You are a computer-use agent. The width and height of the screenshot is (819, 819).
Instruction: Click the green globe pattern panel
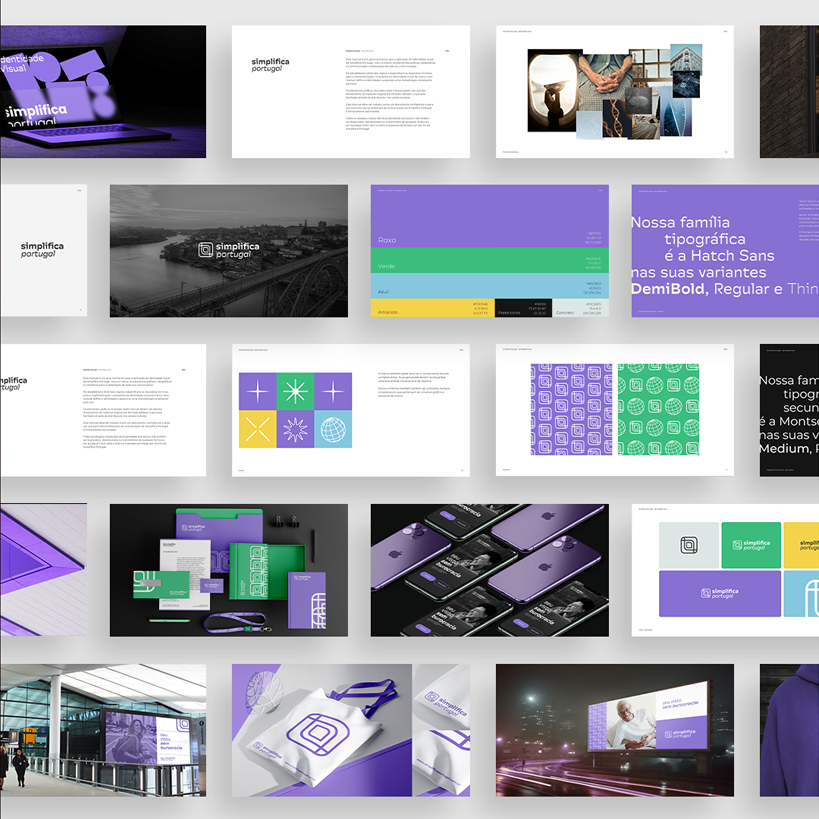[658, 410]
